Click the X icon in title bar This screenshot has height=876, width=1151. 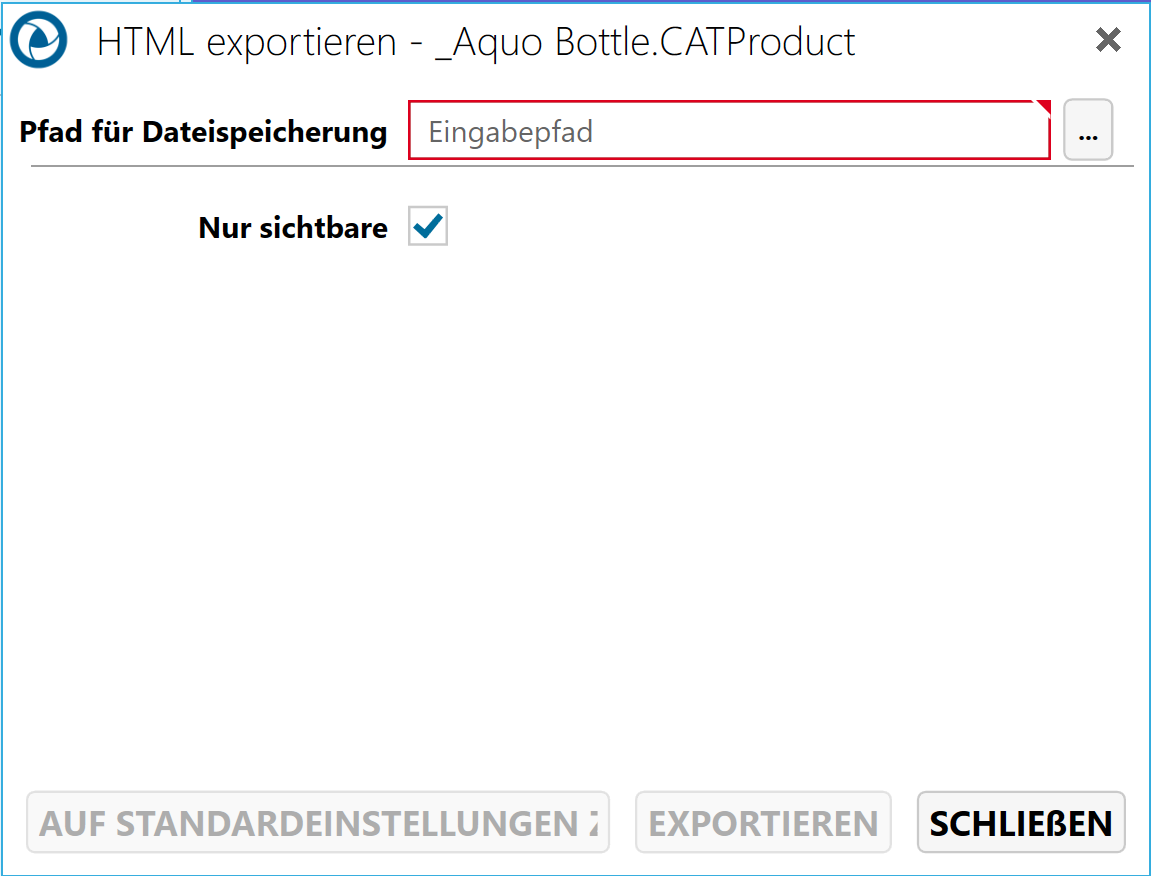[x=1107, y=40]
